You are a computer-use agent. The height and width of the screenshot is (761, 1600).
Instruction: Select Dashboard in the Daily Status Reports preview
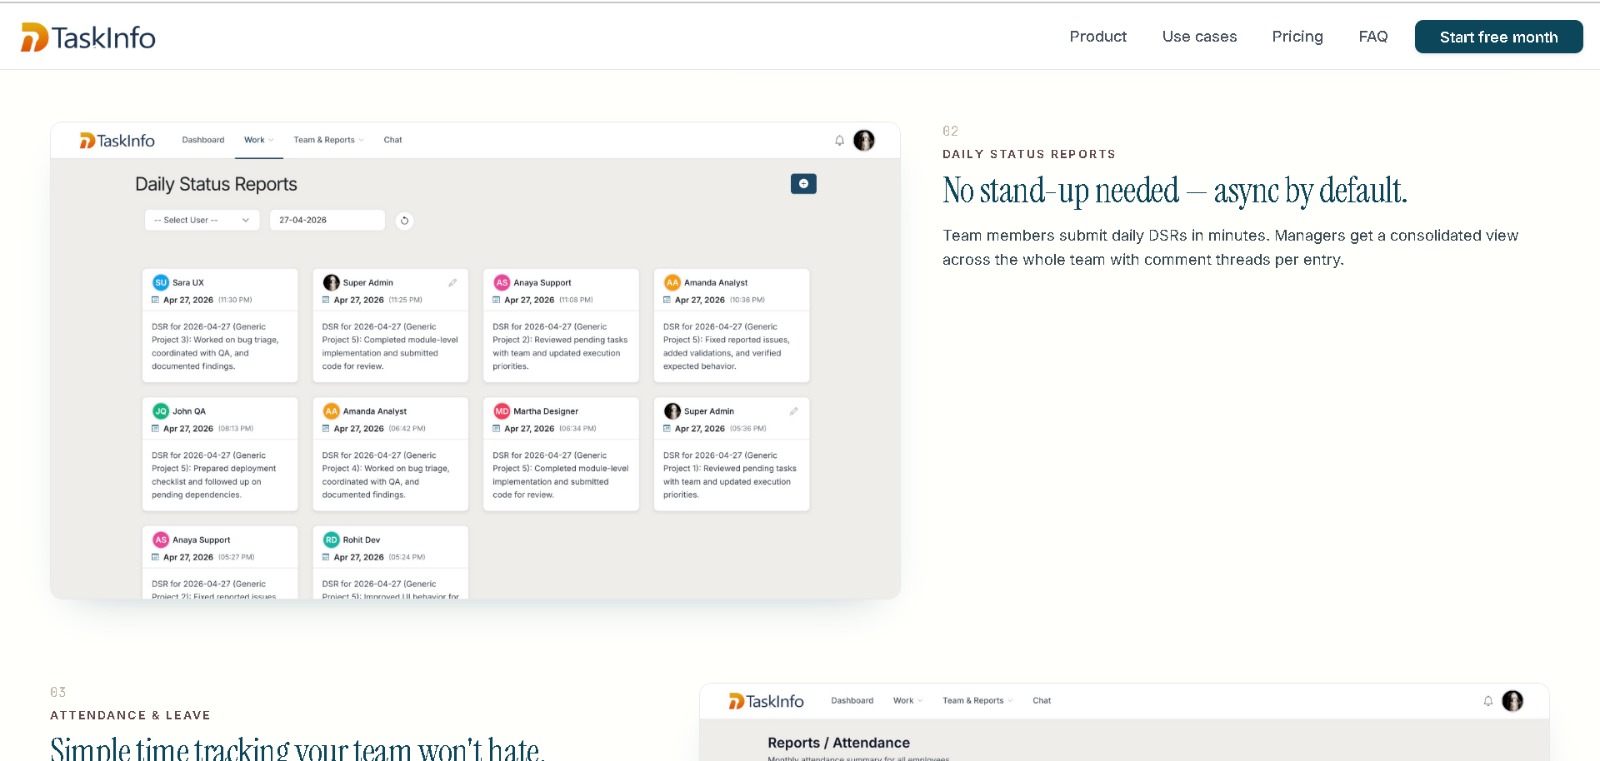(x=203, y=140)
